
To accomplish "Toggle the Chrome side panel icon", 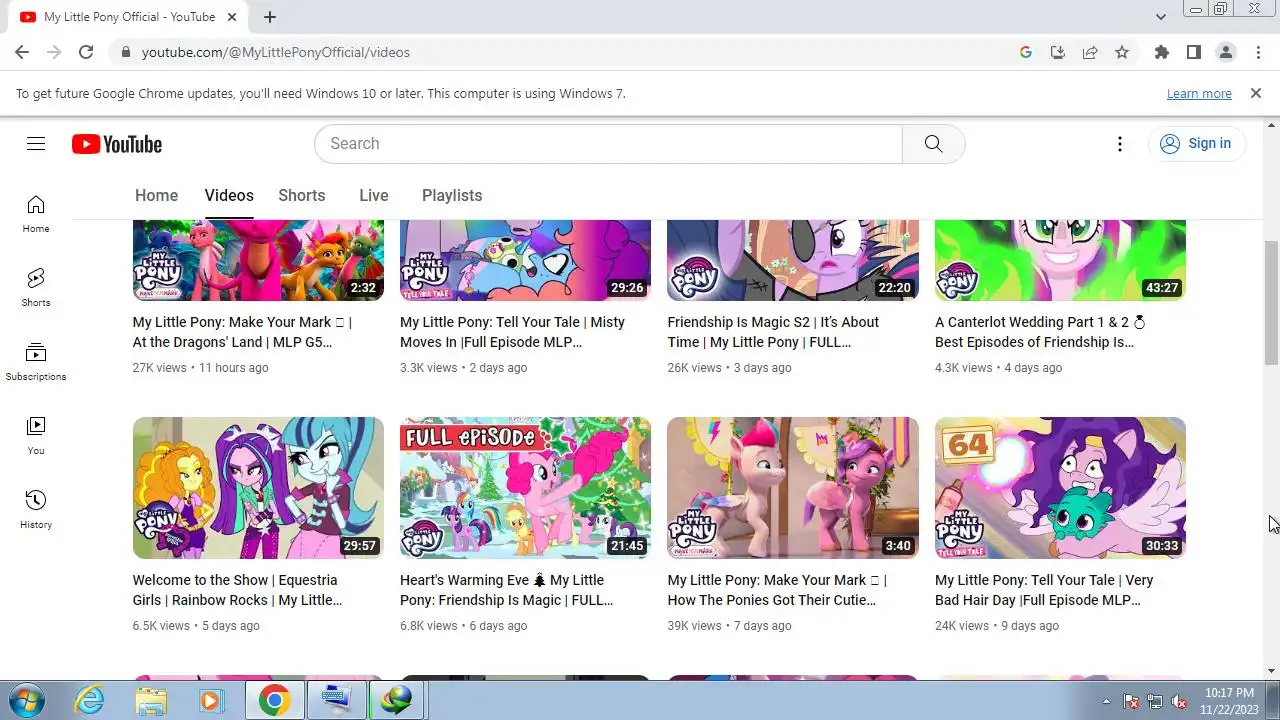I will [x=1193, y=52].
